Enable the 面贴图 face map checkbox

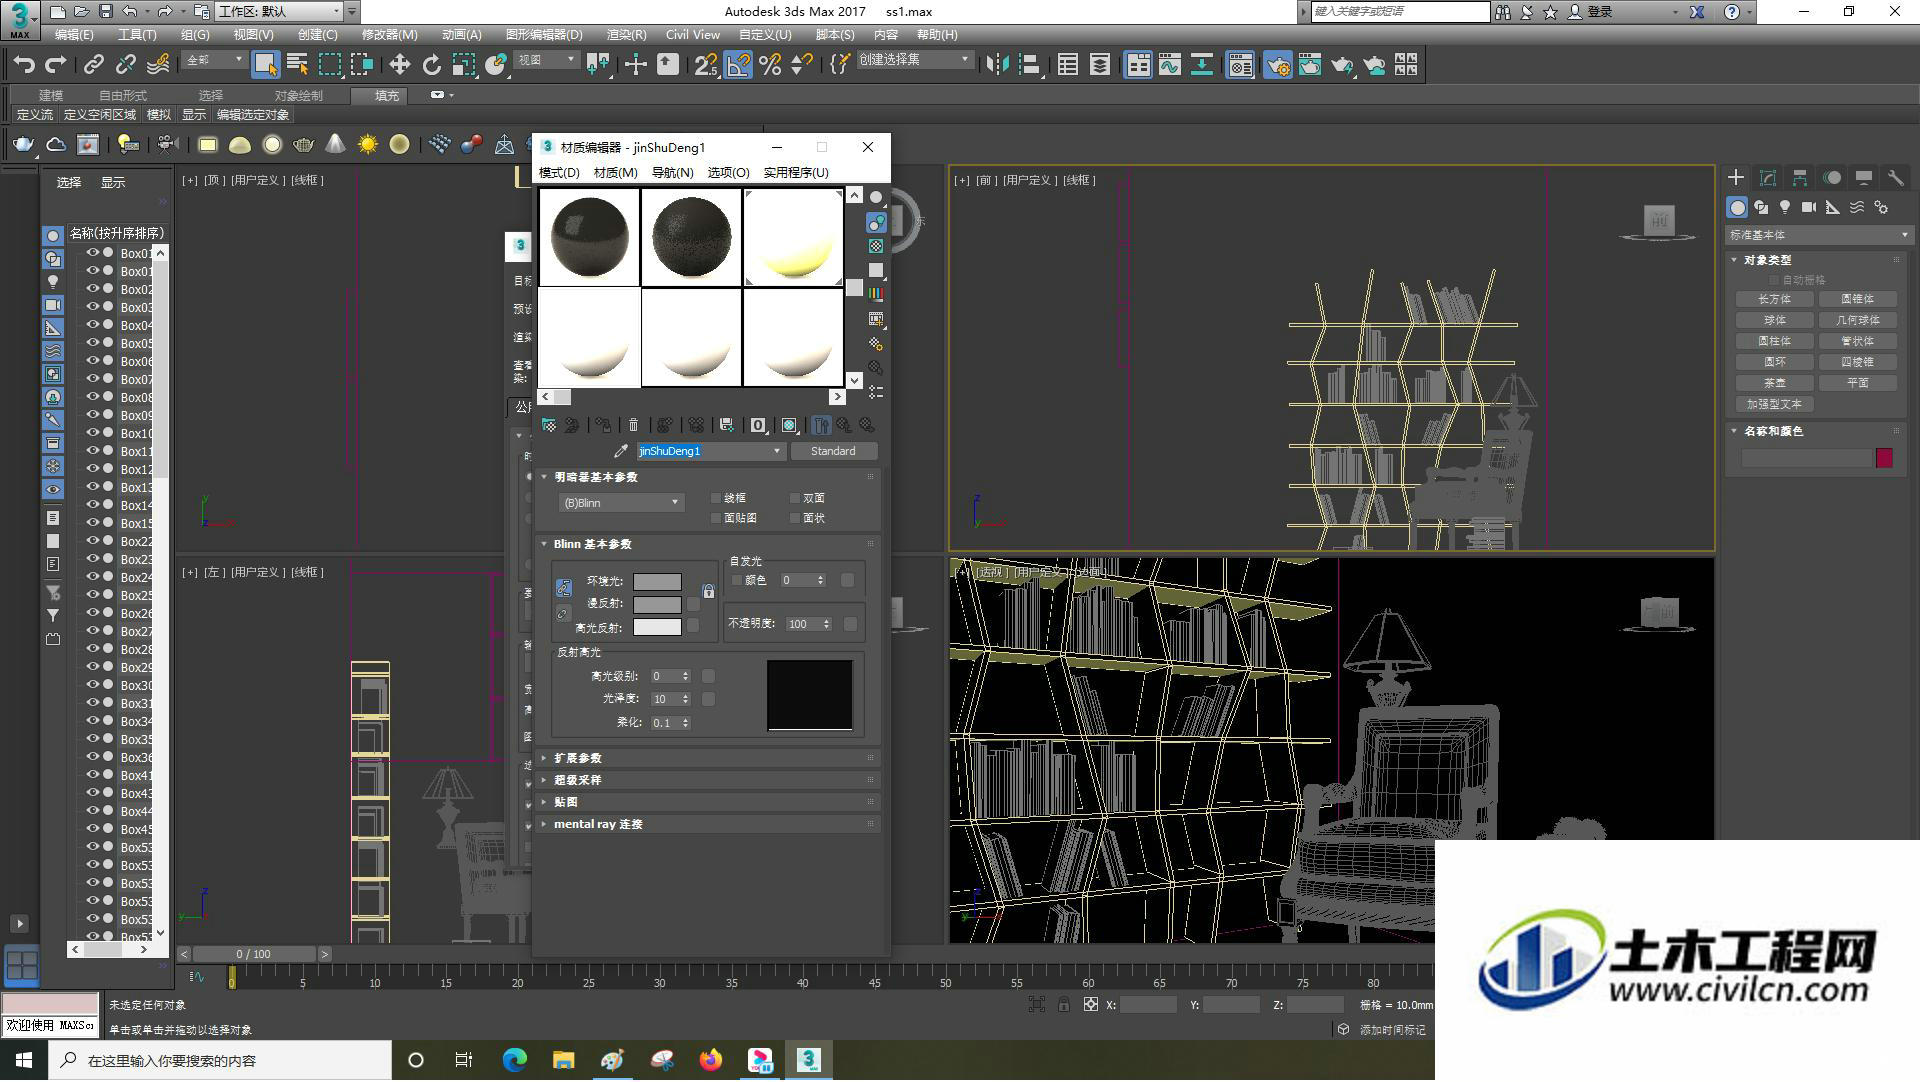[x=716, y=518]
